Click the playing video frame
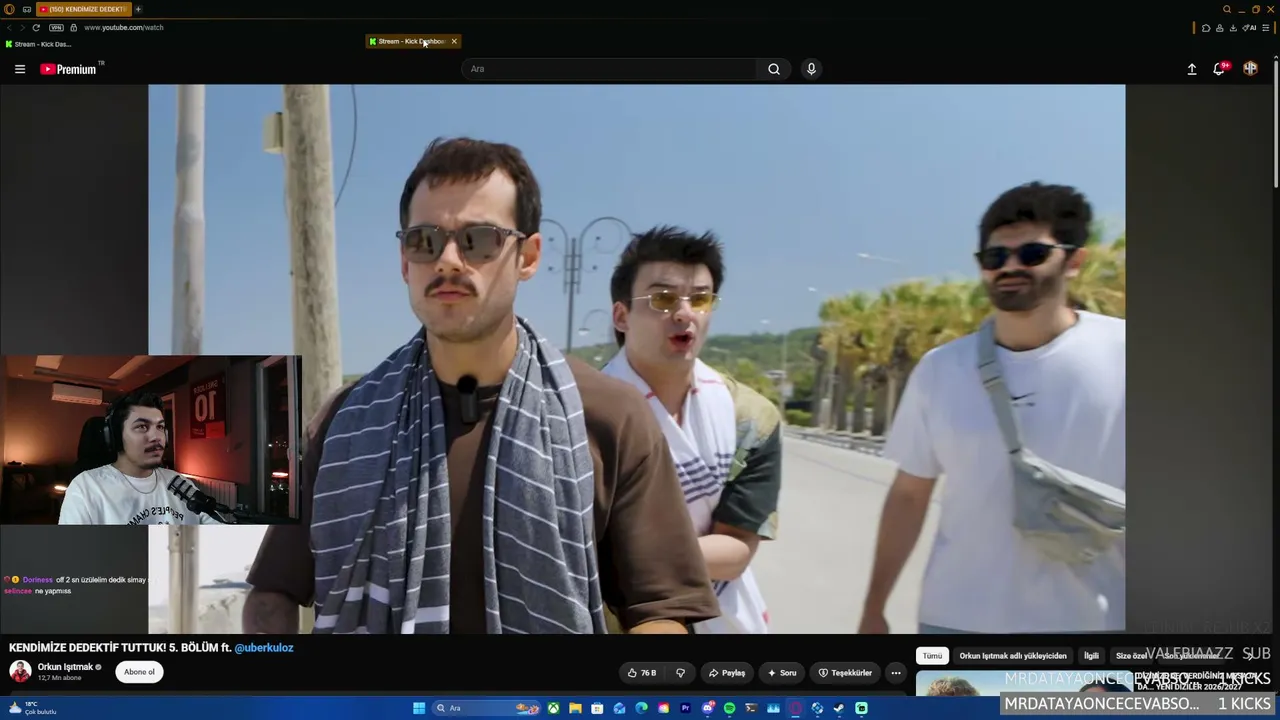 636,358
